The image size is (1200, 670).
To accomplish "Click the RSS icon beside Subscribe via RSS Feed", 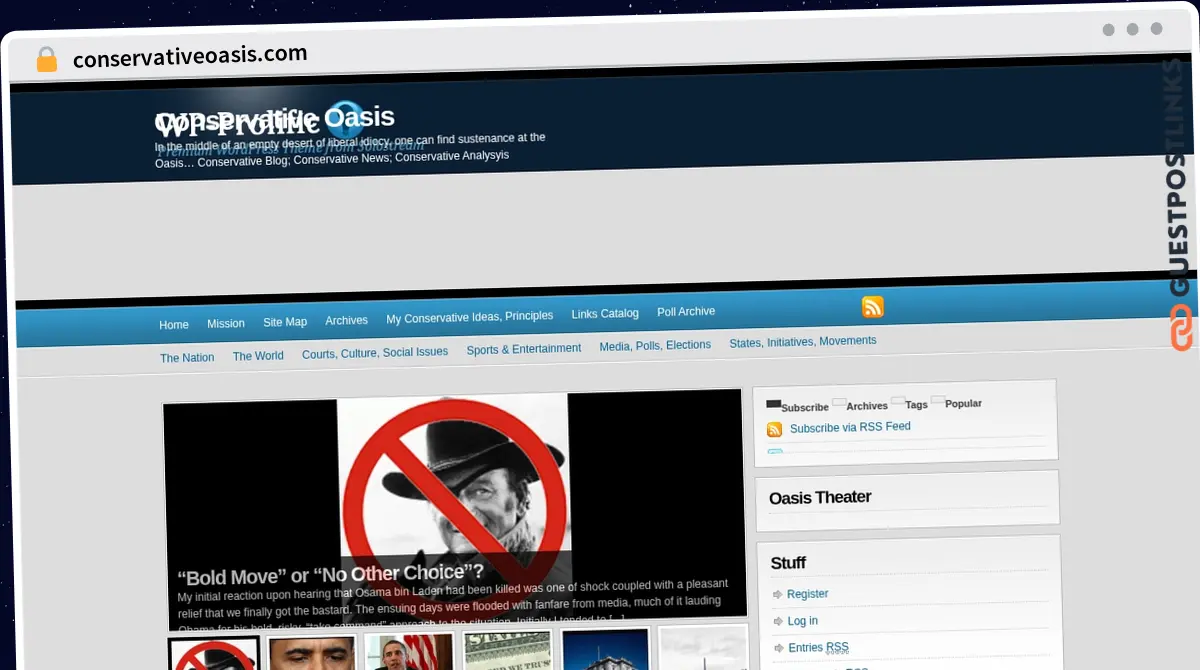I will click(x=774, y=430).
